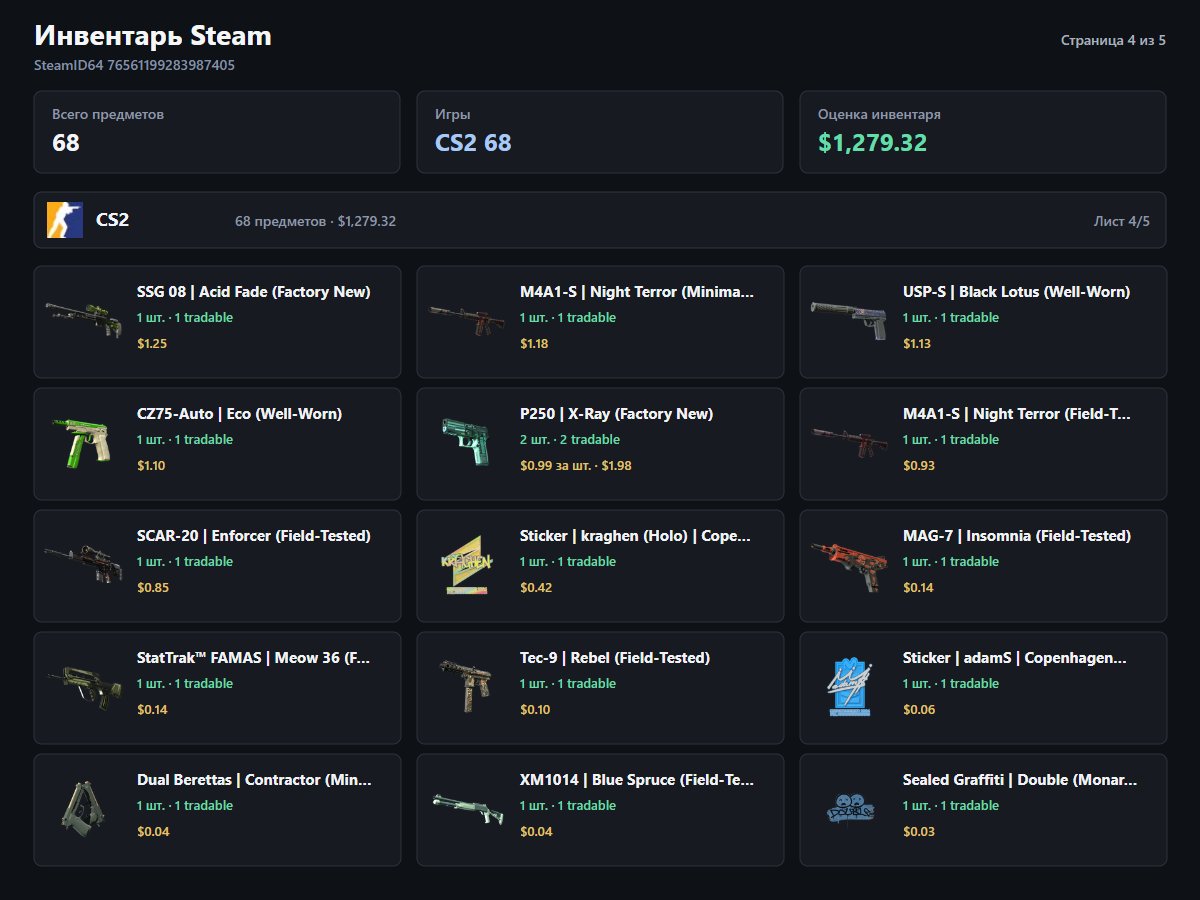The width and height of the screenshot is (1200, 900).
Task: Click the Инвентарь Steam heading
Action: tap(153, 36)
